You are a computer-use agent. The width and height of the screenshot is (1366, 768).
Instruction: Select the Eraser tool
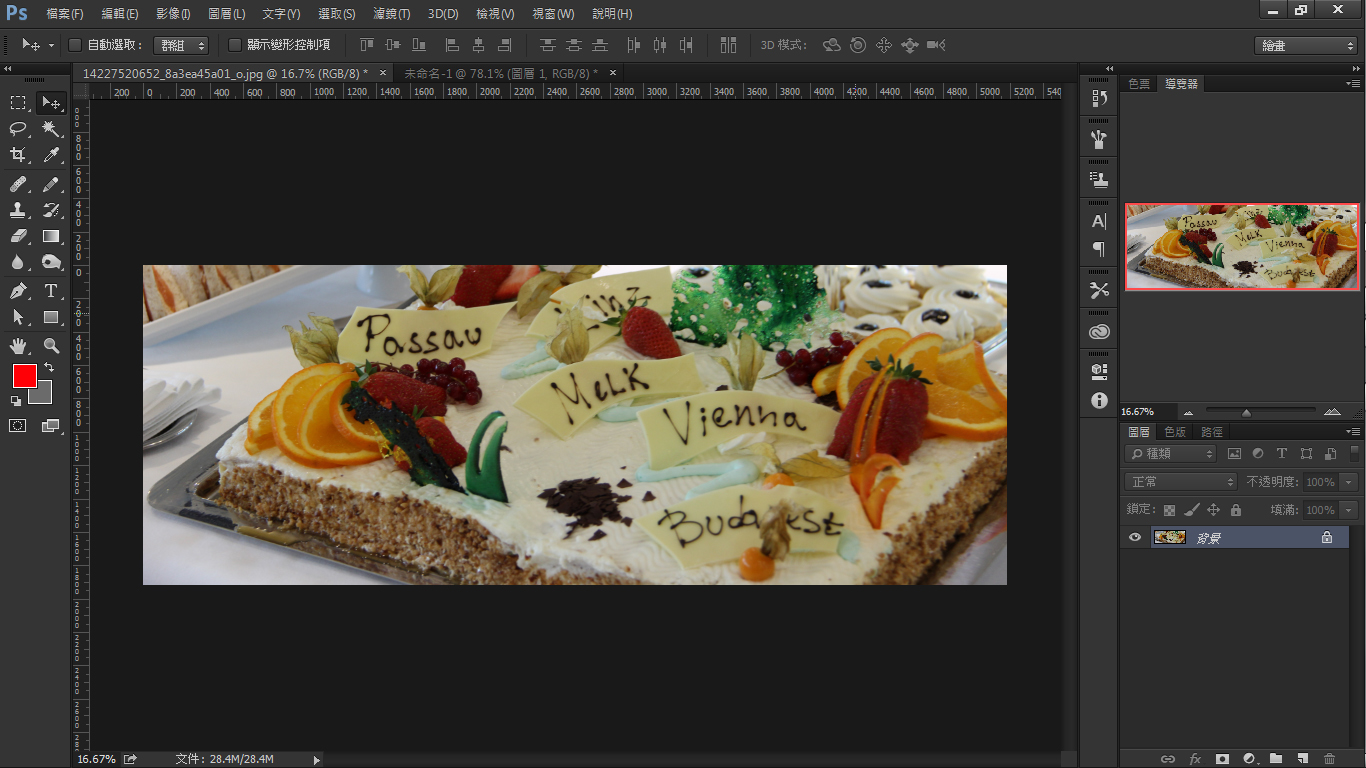click(x=18, y=236)
